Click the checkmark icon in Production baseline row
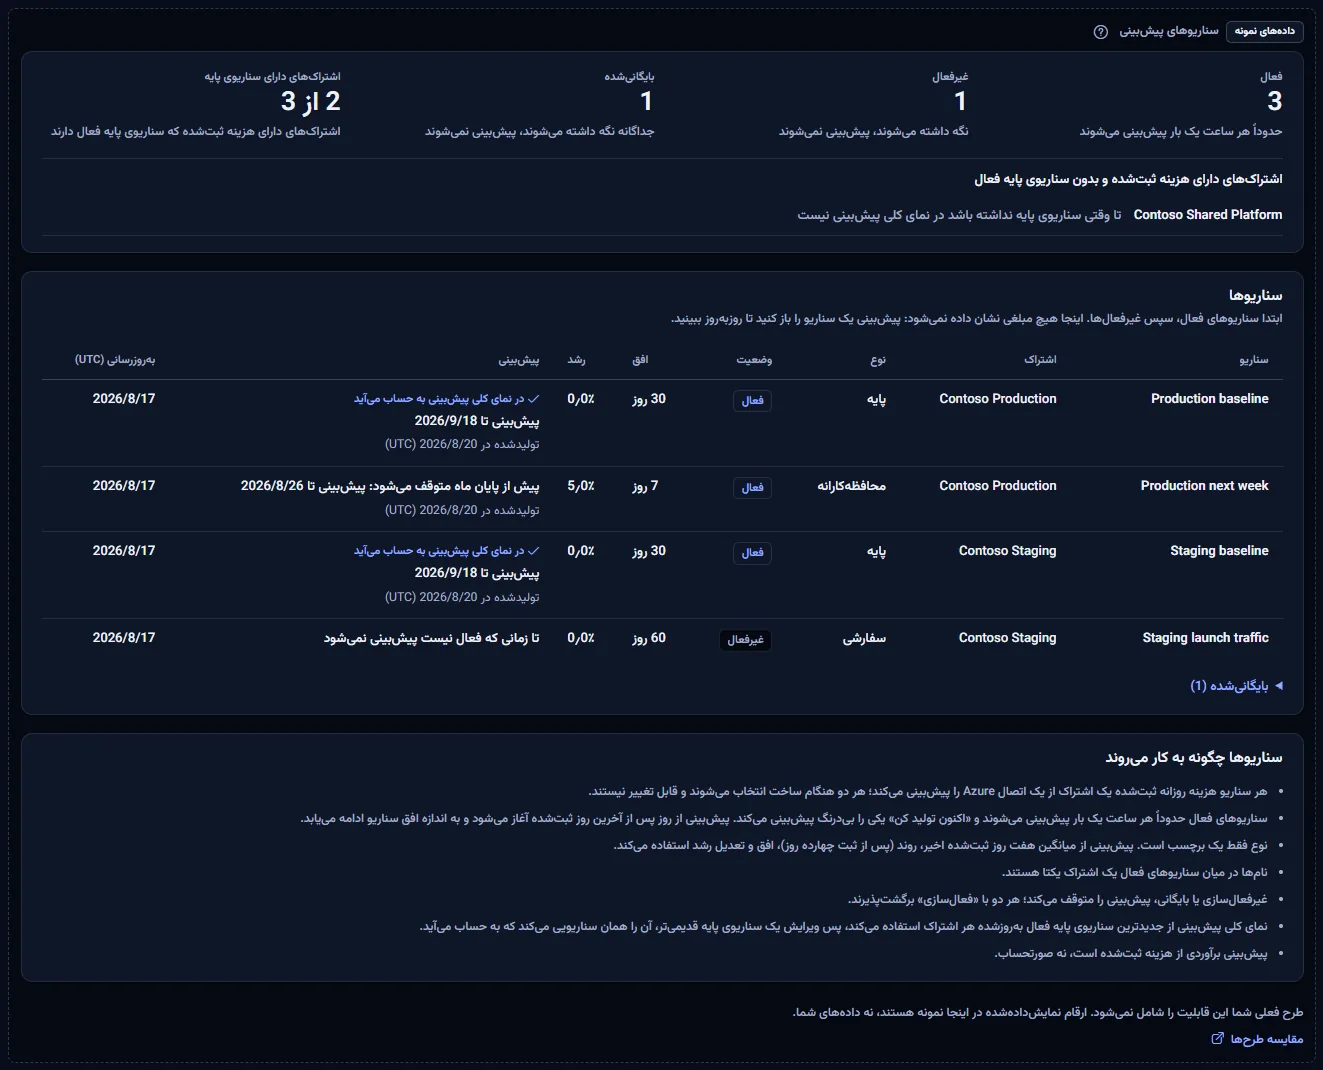The image size is (1323, 1070). 534,399
